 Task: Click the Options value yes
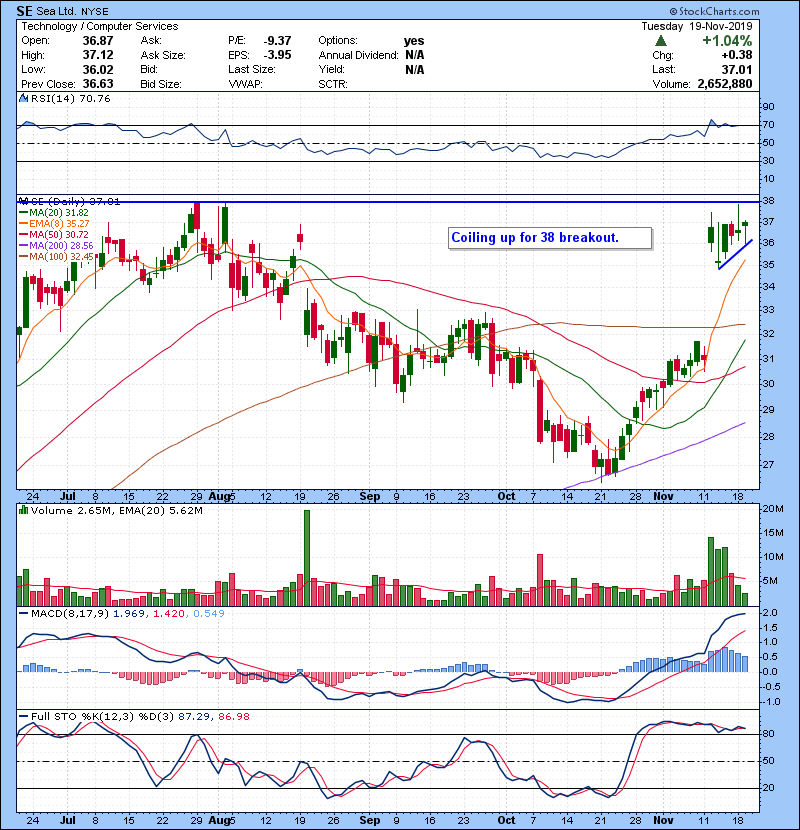[414, 41]
